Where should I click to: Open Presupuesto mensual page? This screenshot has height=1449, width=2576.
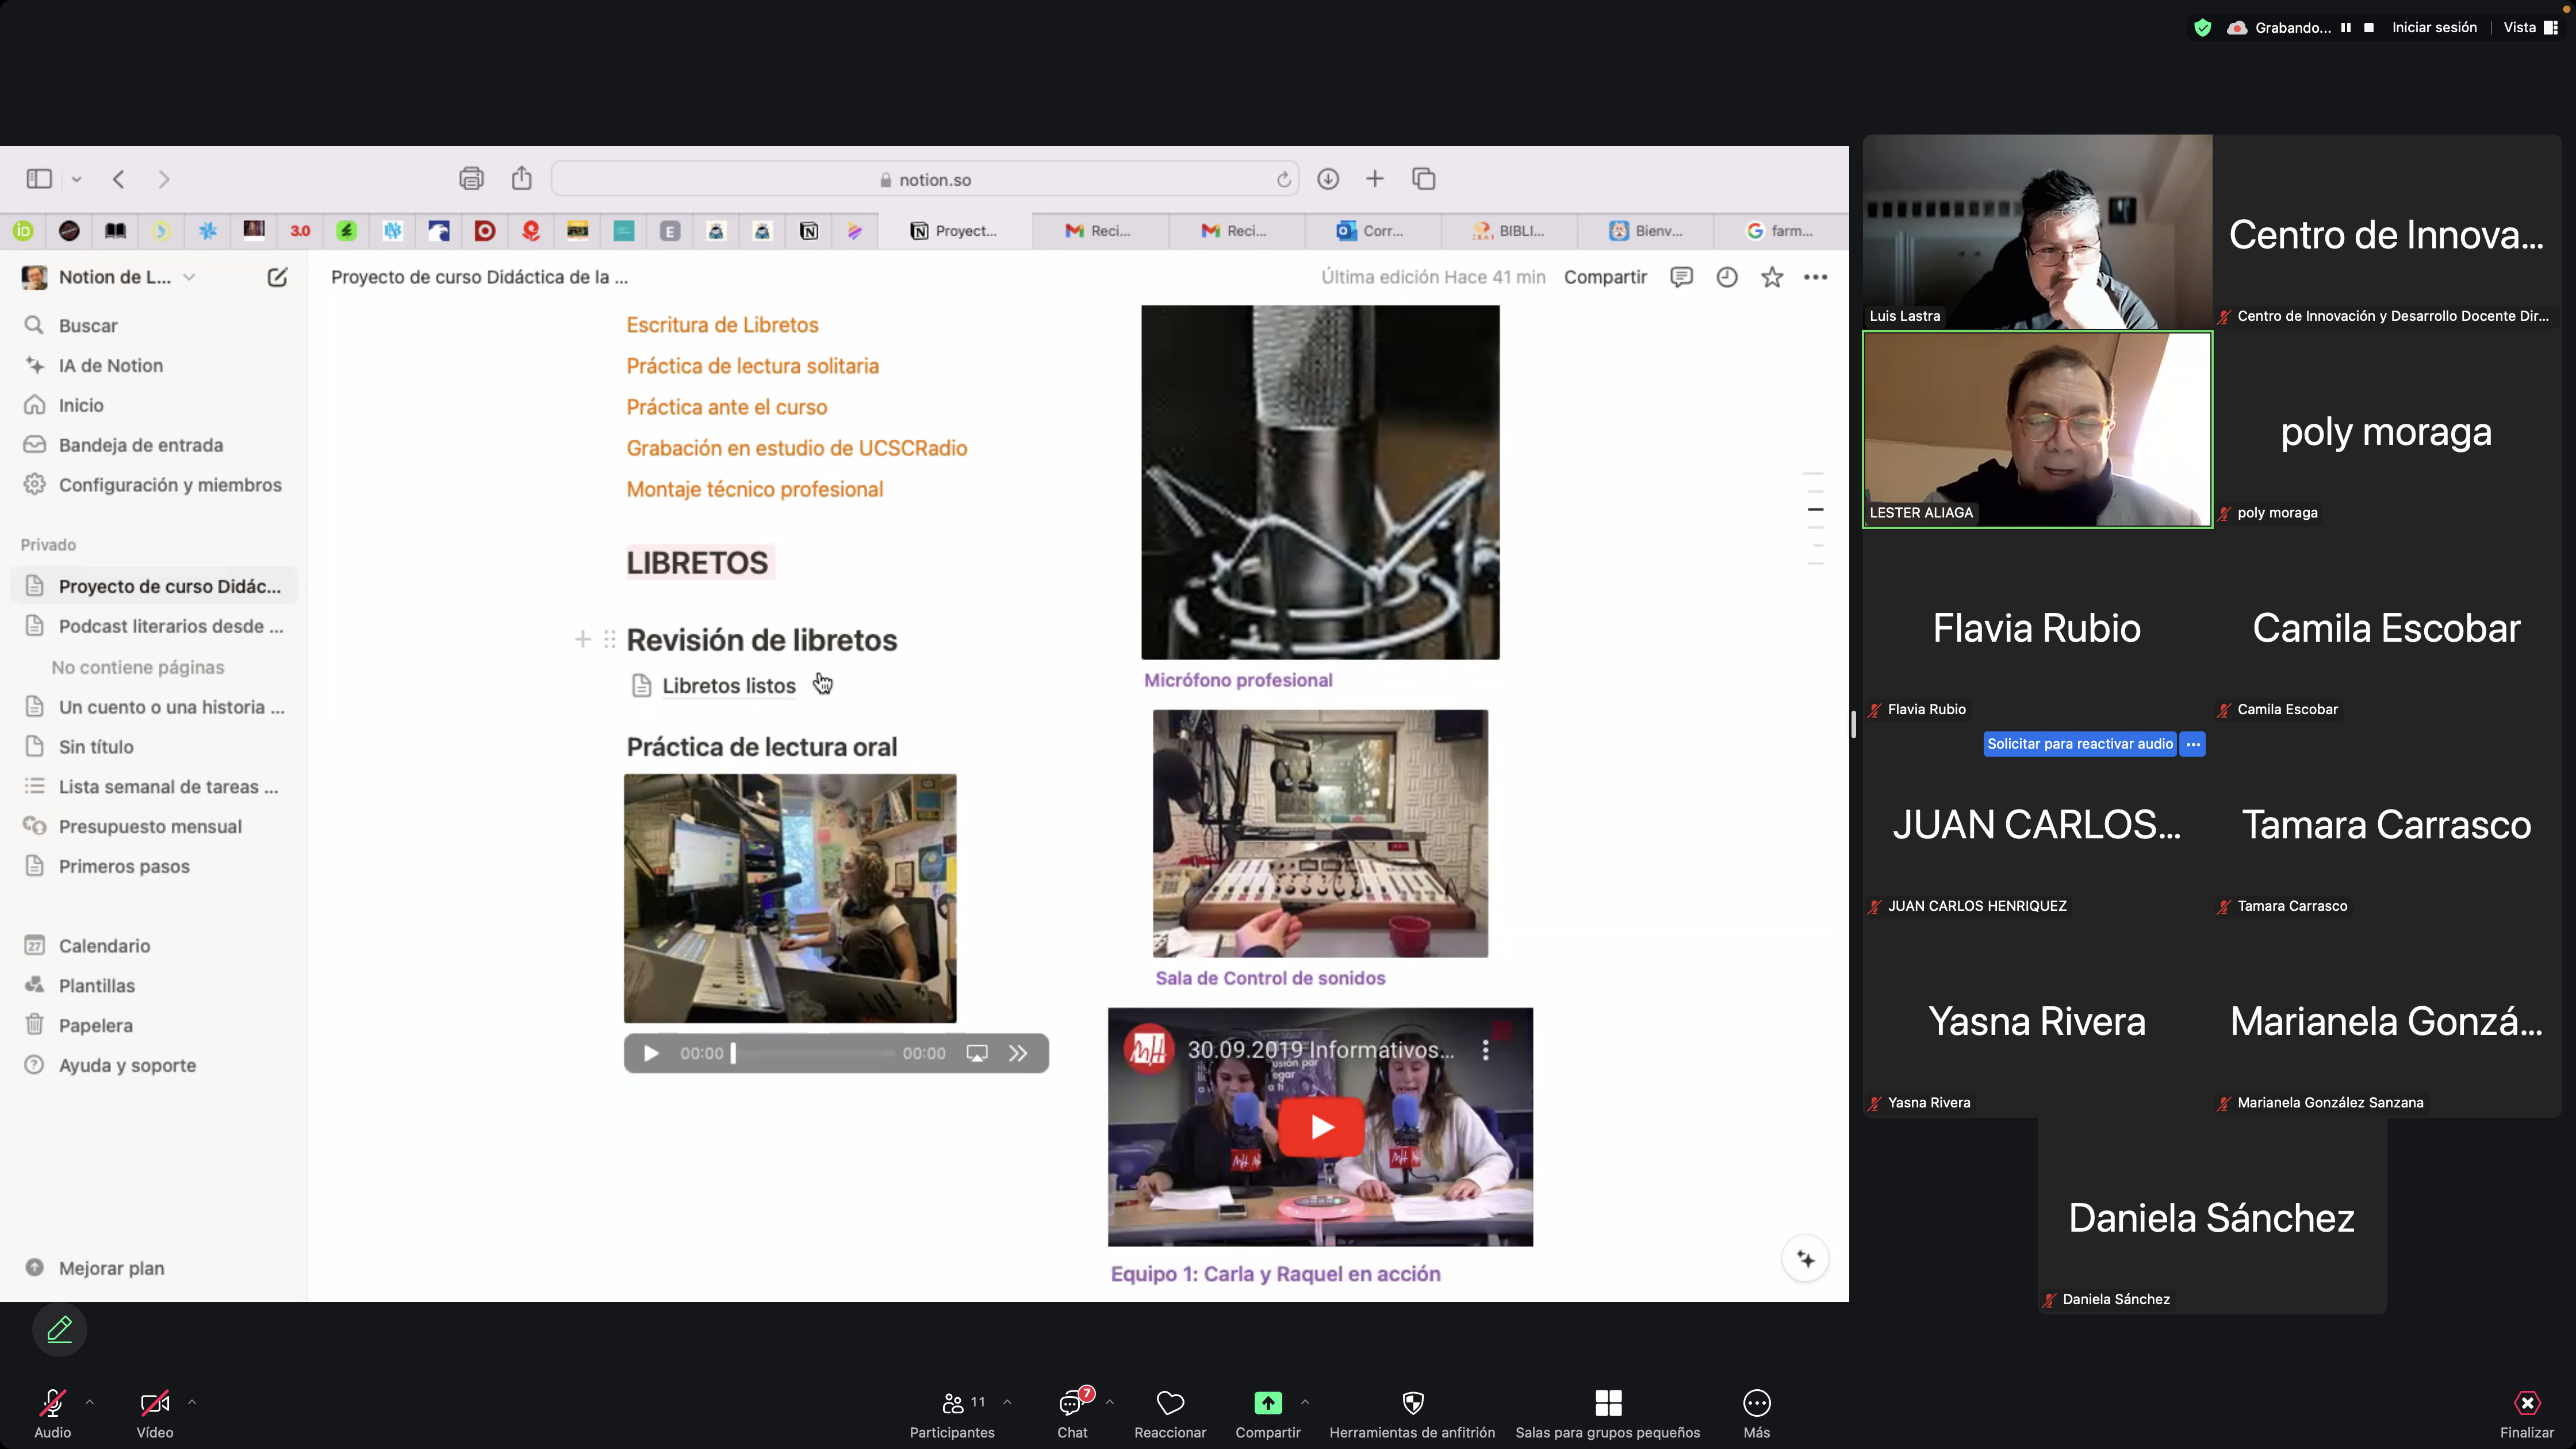pyautogui.click(x=155, y=827)
